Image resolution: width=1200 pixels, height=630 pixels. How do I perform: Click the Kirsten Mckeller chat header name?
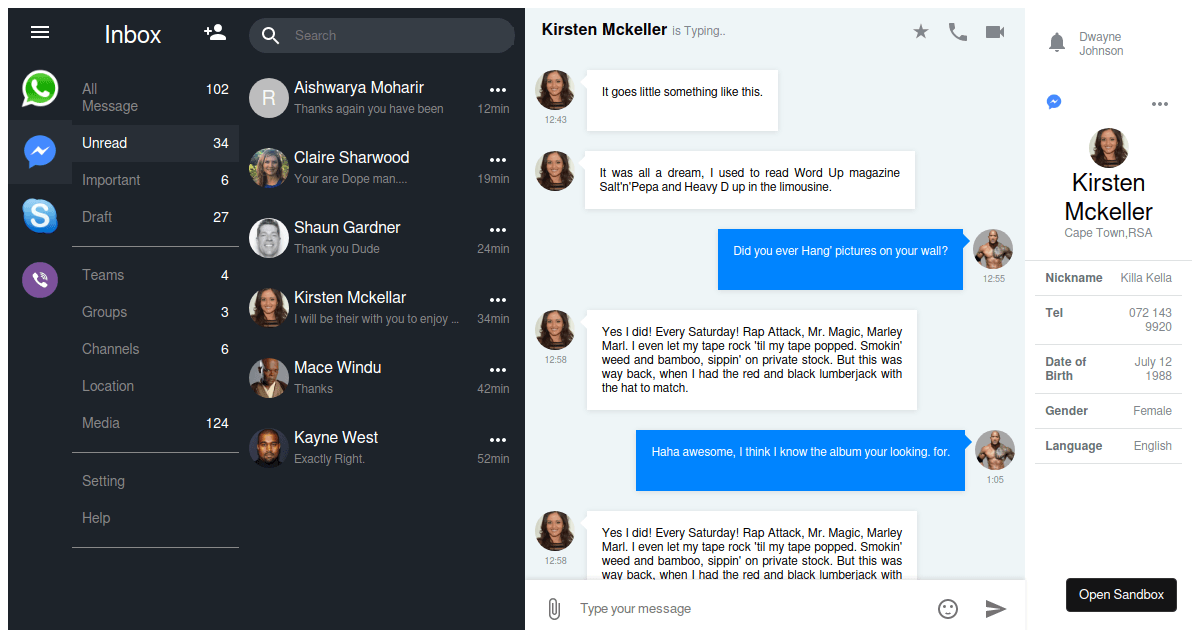click(604, 29)
